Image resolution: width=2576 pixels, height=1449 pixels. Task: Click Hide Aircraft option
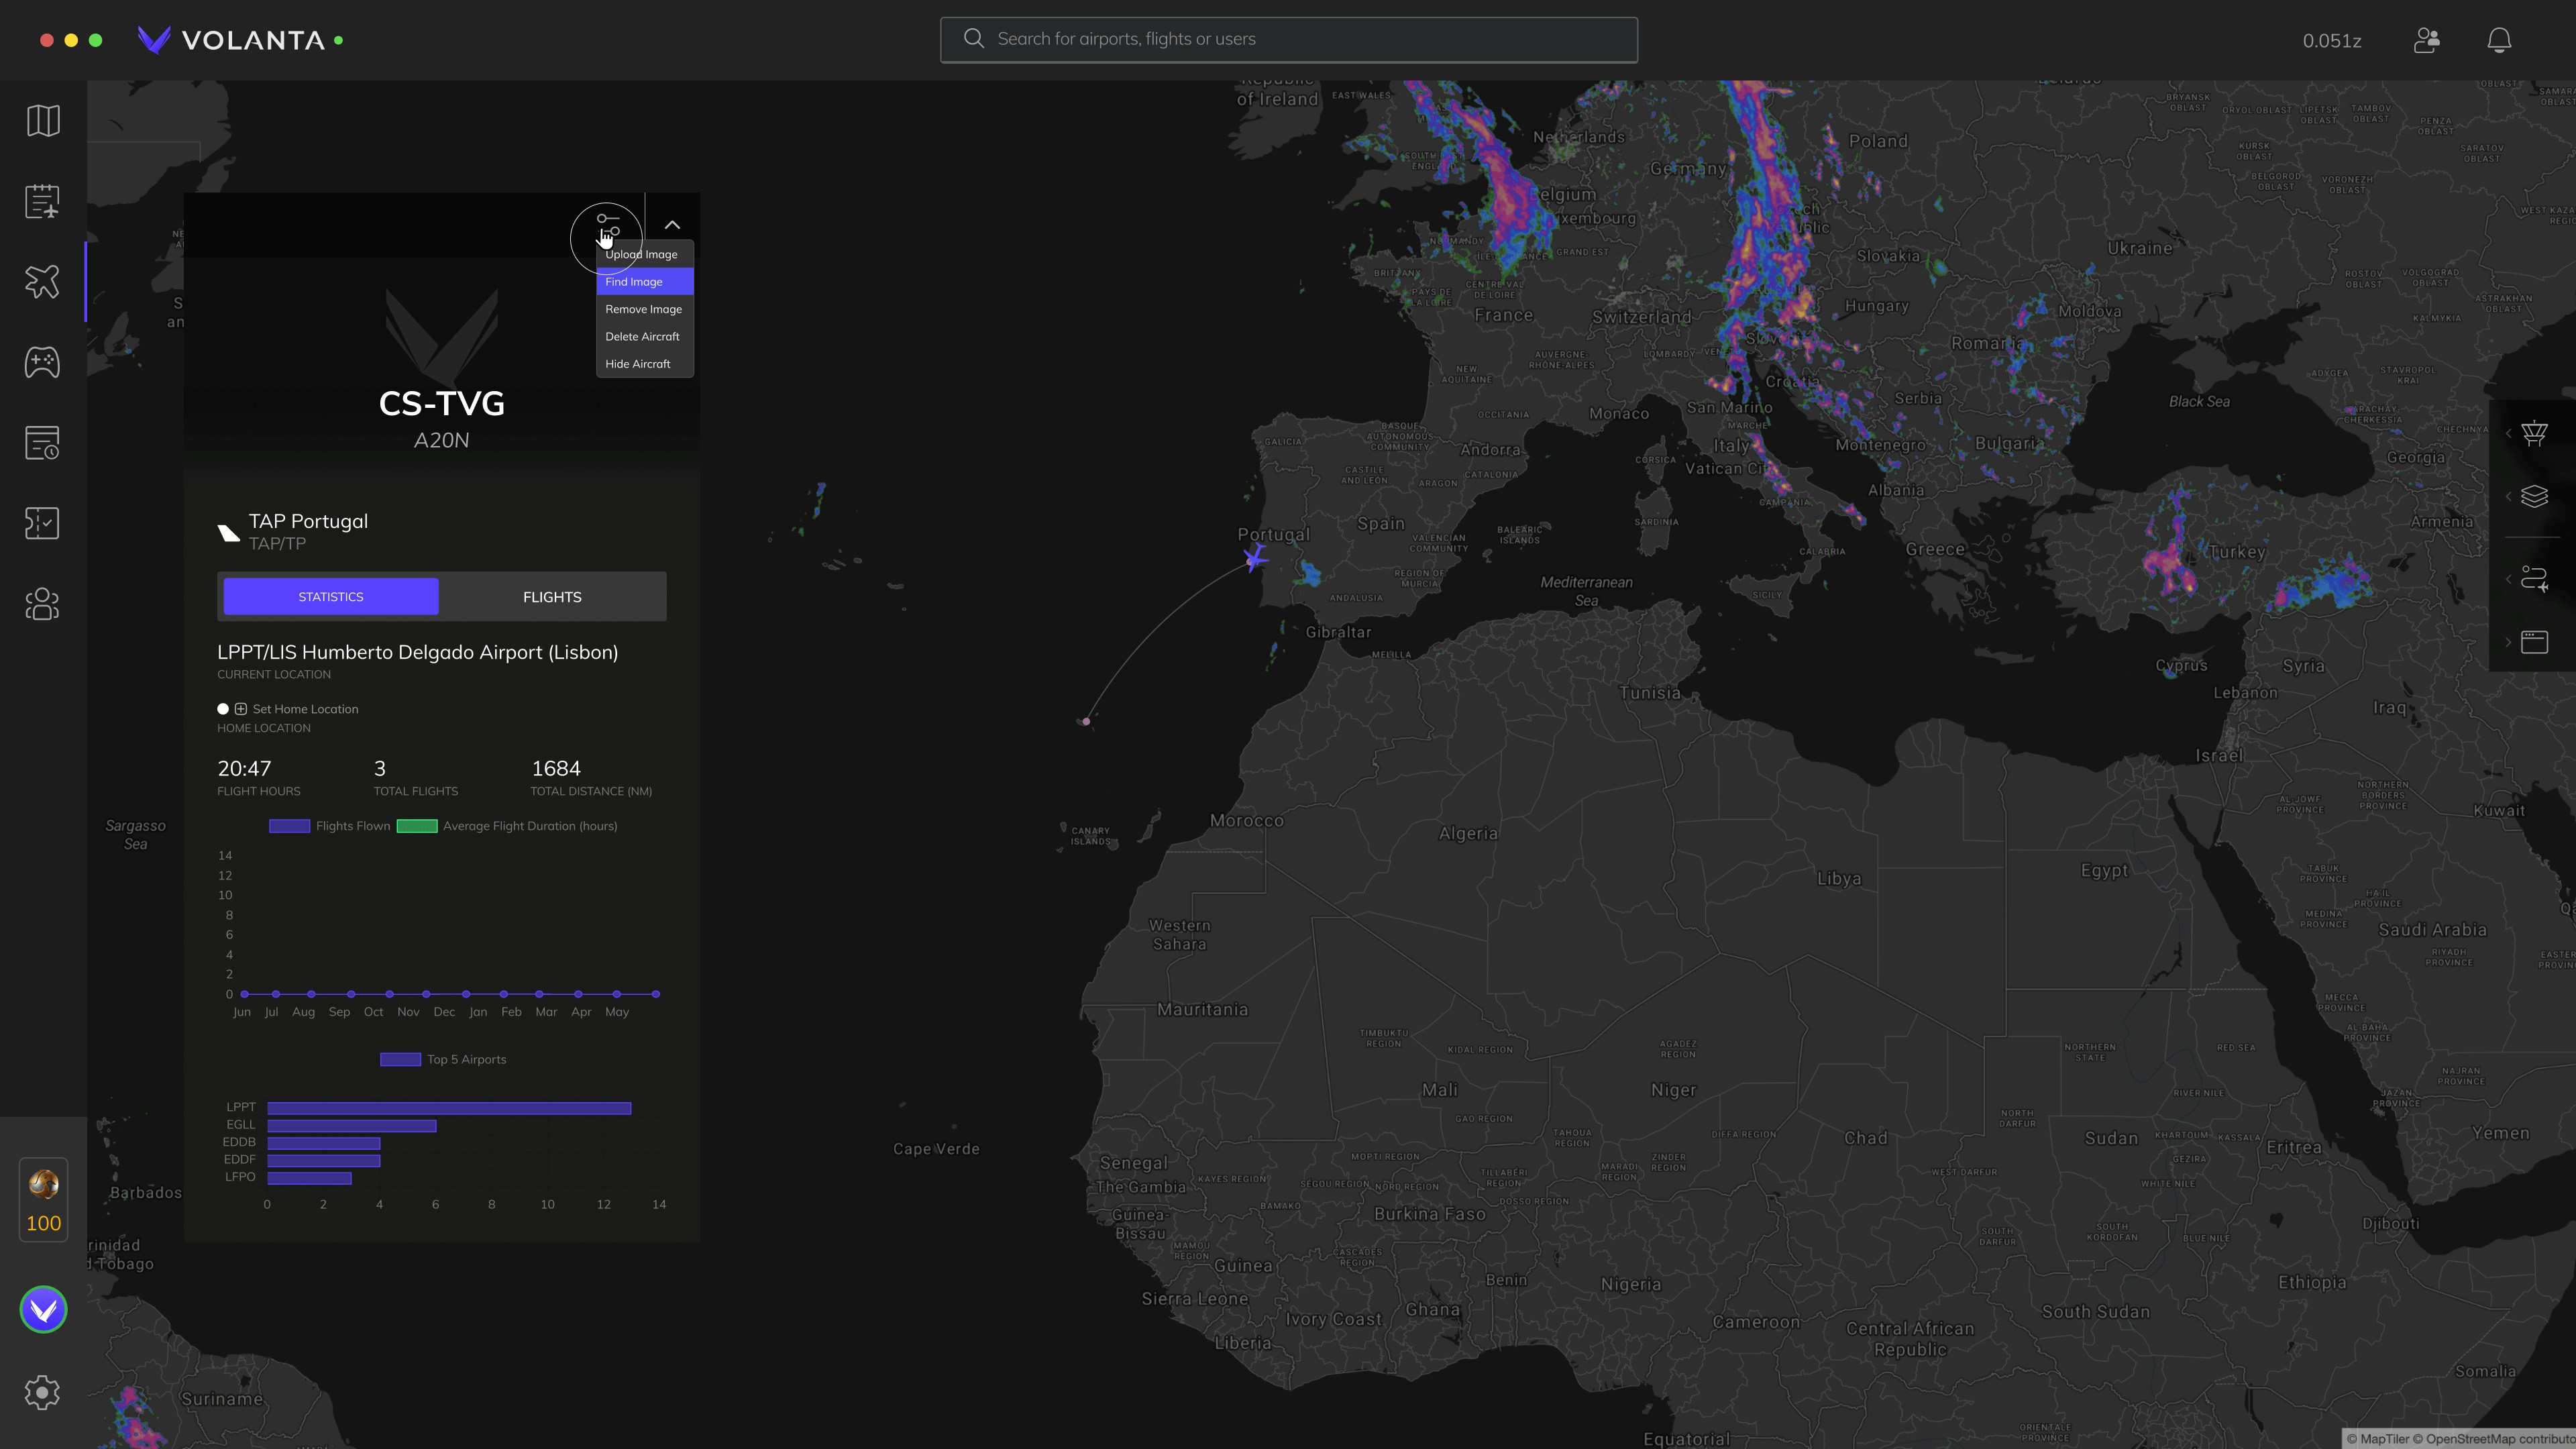[638, 364]
